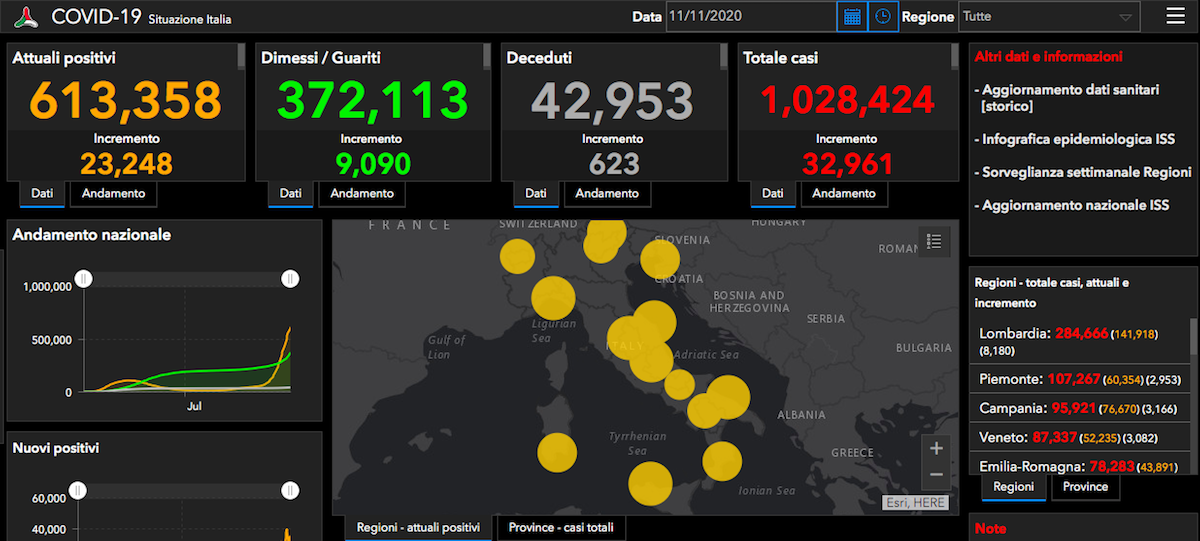Zoom in on the map

tap(936, 448)
